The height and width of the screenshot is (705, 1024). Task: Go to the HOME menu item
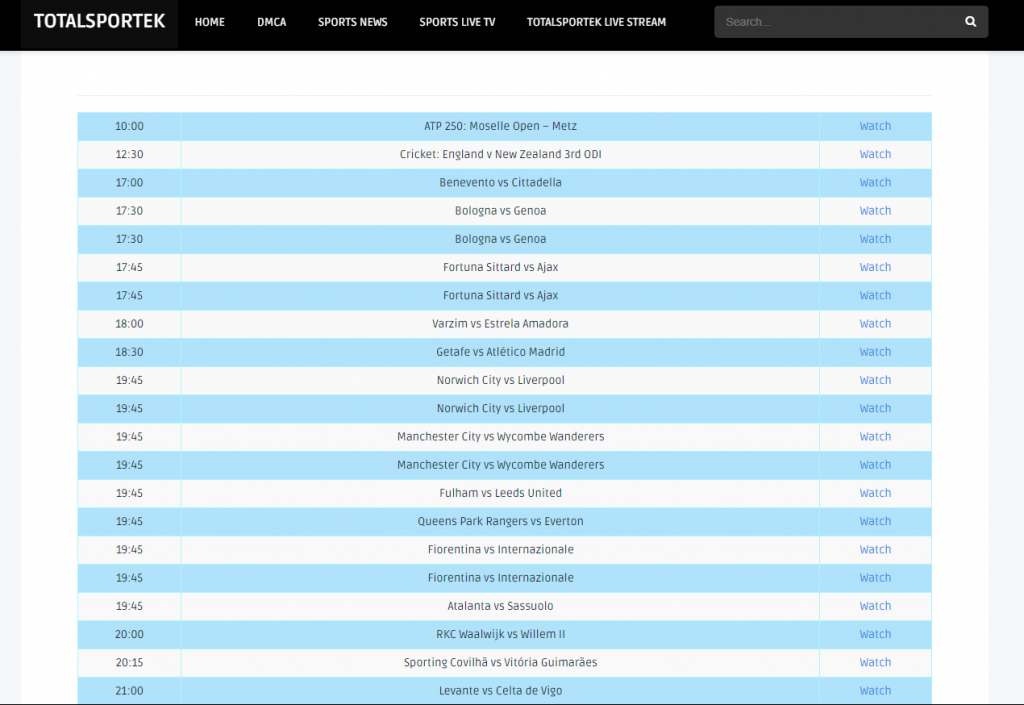coord(210,22)
